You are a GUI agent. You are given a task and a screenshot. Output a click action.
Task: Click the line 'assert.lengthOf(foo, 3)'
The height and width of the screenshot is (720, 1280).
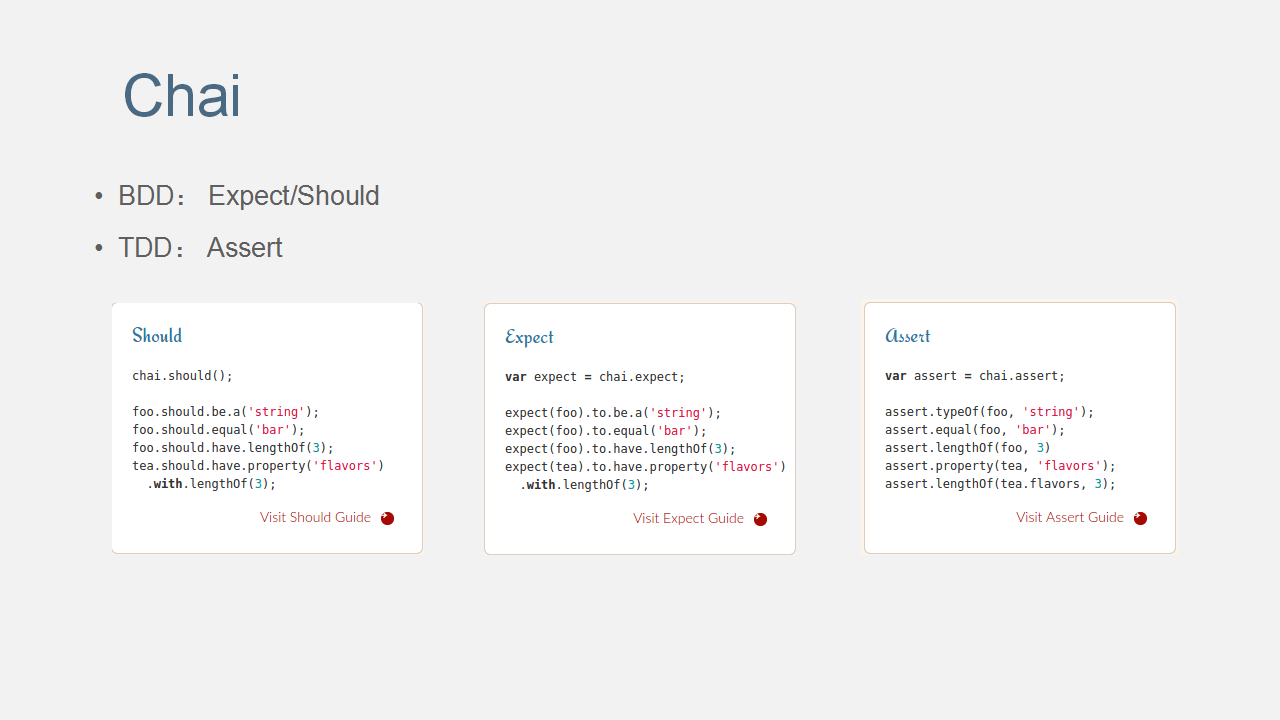tap(968, 448)
